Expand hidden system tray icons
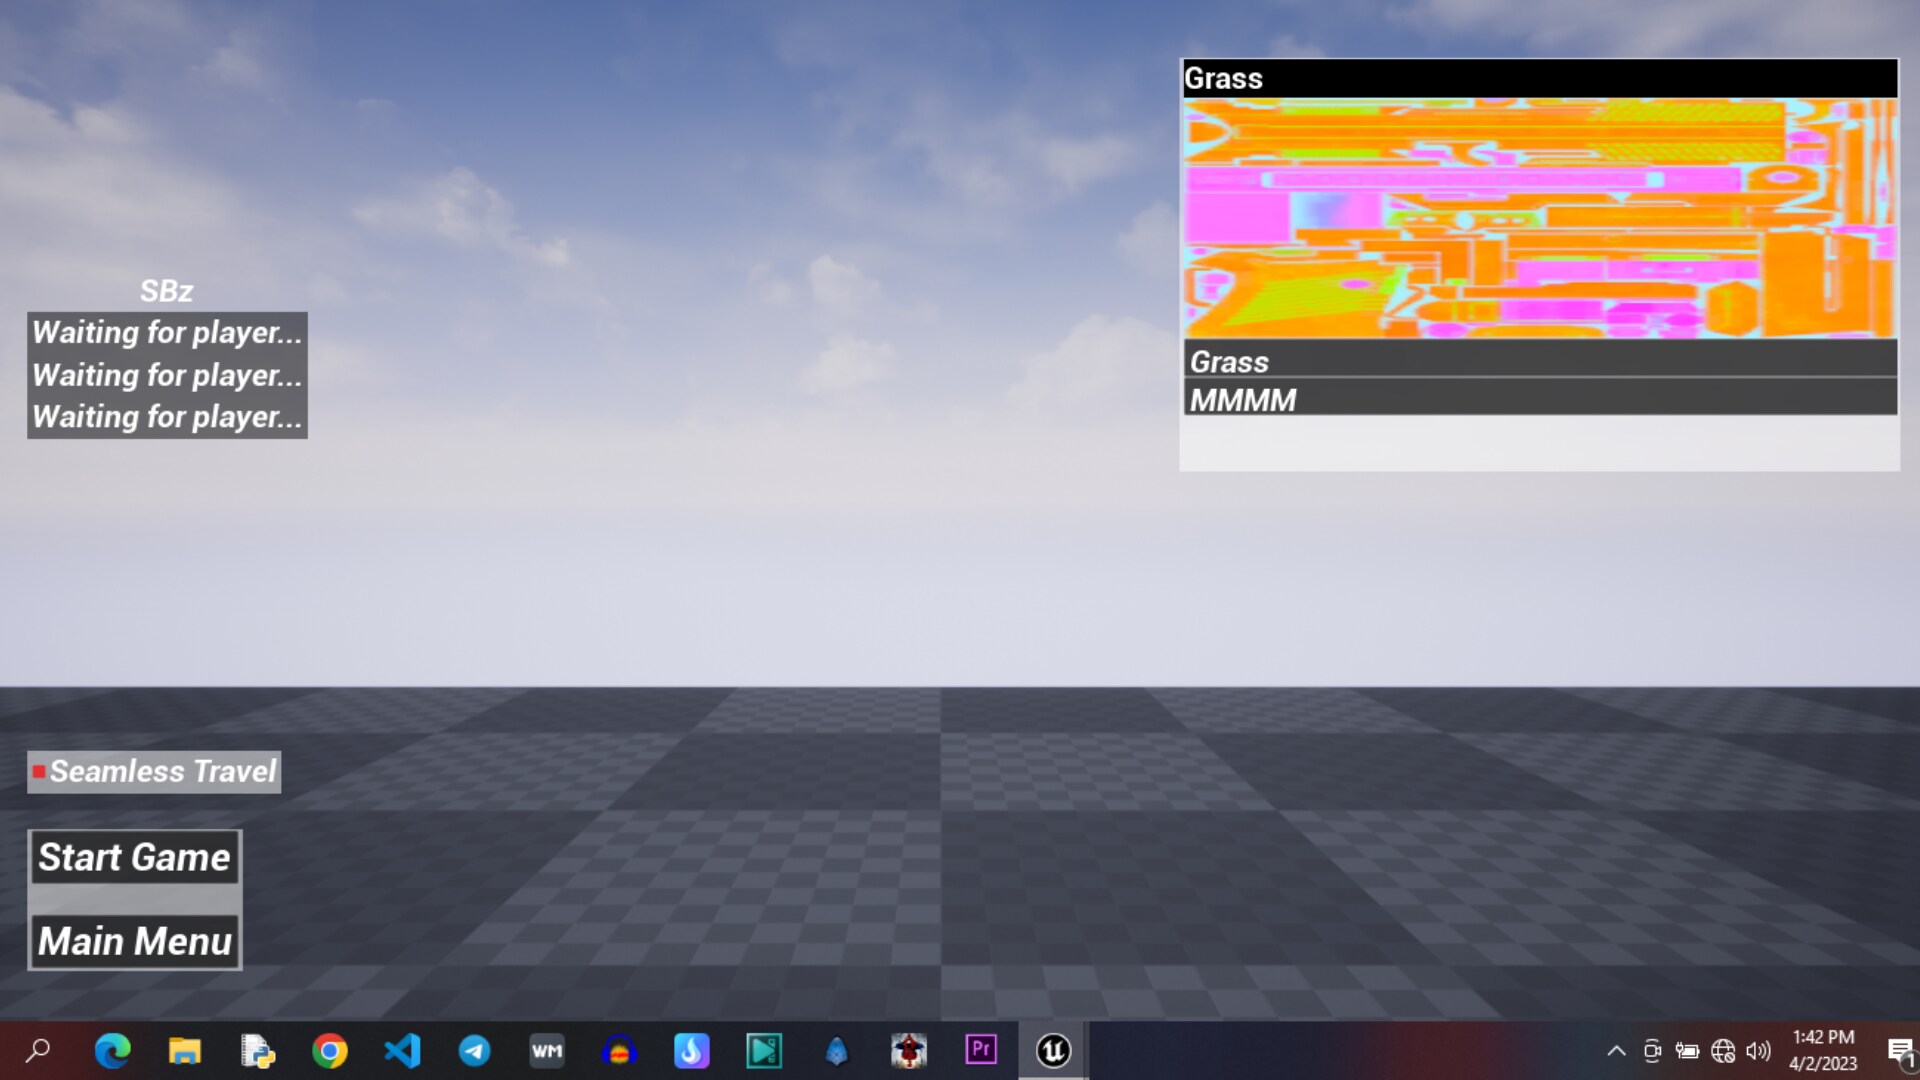Screen dimensions: 1920x1080 point(1617,1051)
